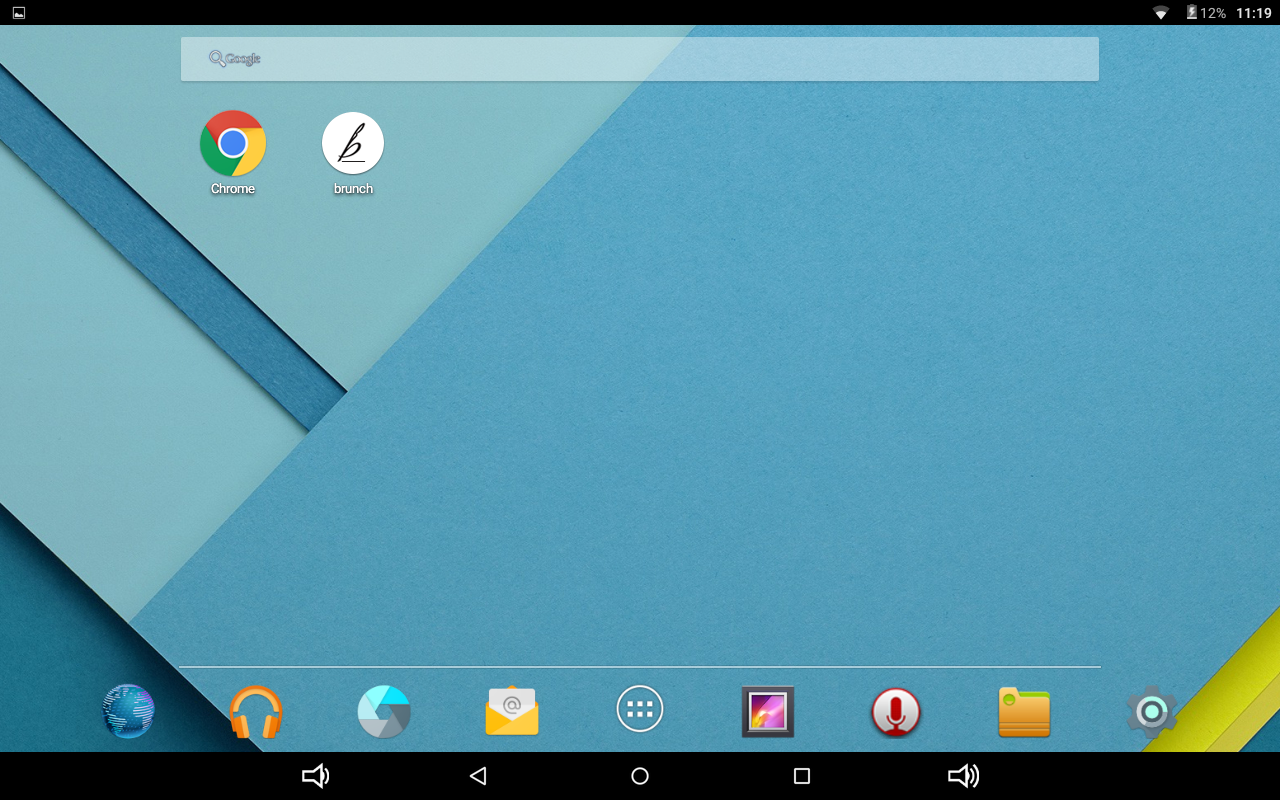Open the orange file manager
This screenshot has height=800, width=1280.
(1023, 711)
